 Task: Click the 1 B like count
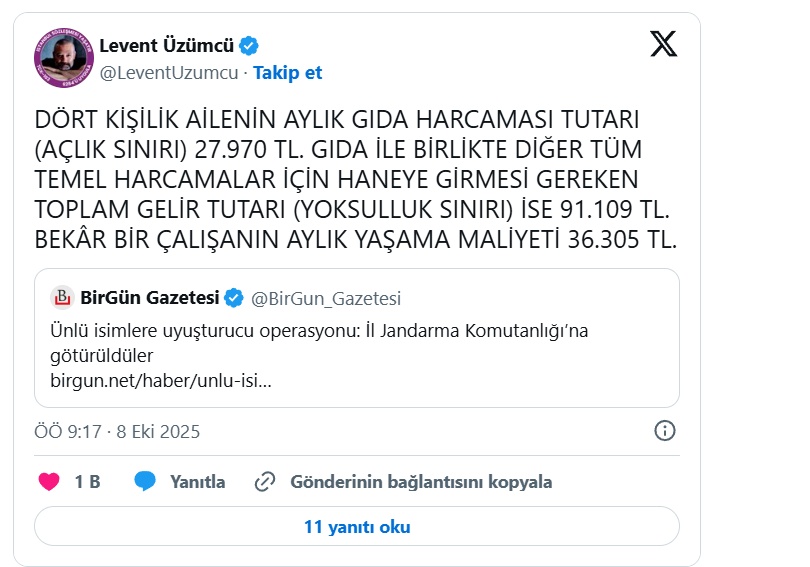[x=88, y=482]
